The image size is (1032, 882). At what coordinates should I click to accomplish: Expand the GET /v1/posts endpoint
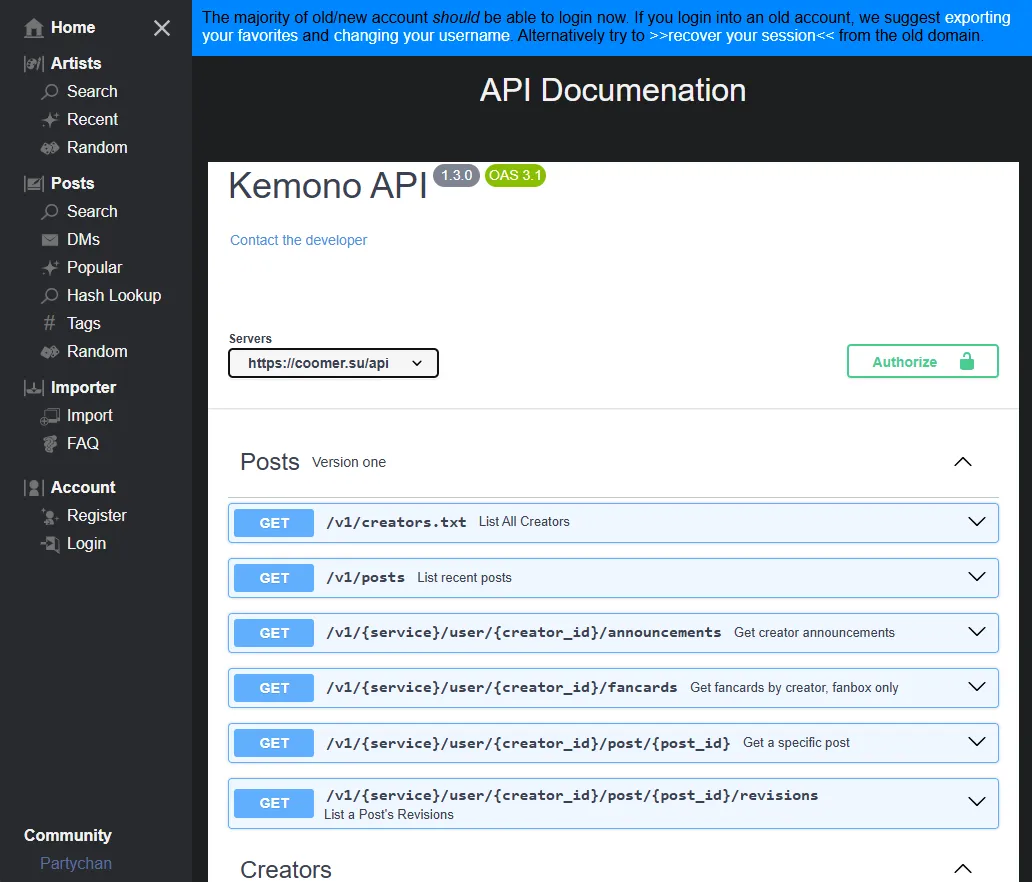click(x=977, y=577)
